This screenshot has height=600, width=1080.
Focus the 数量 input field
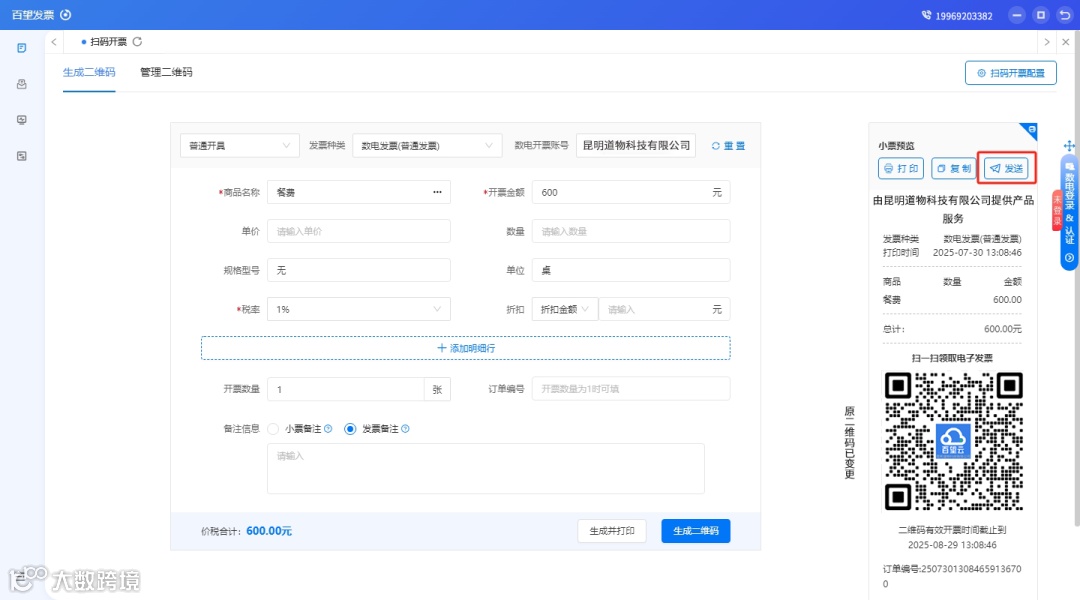(631, 231)
